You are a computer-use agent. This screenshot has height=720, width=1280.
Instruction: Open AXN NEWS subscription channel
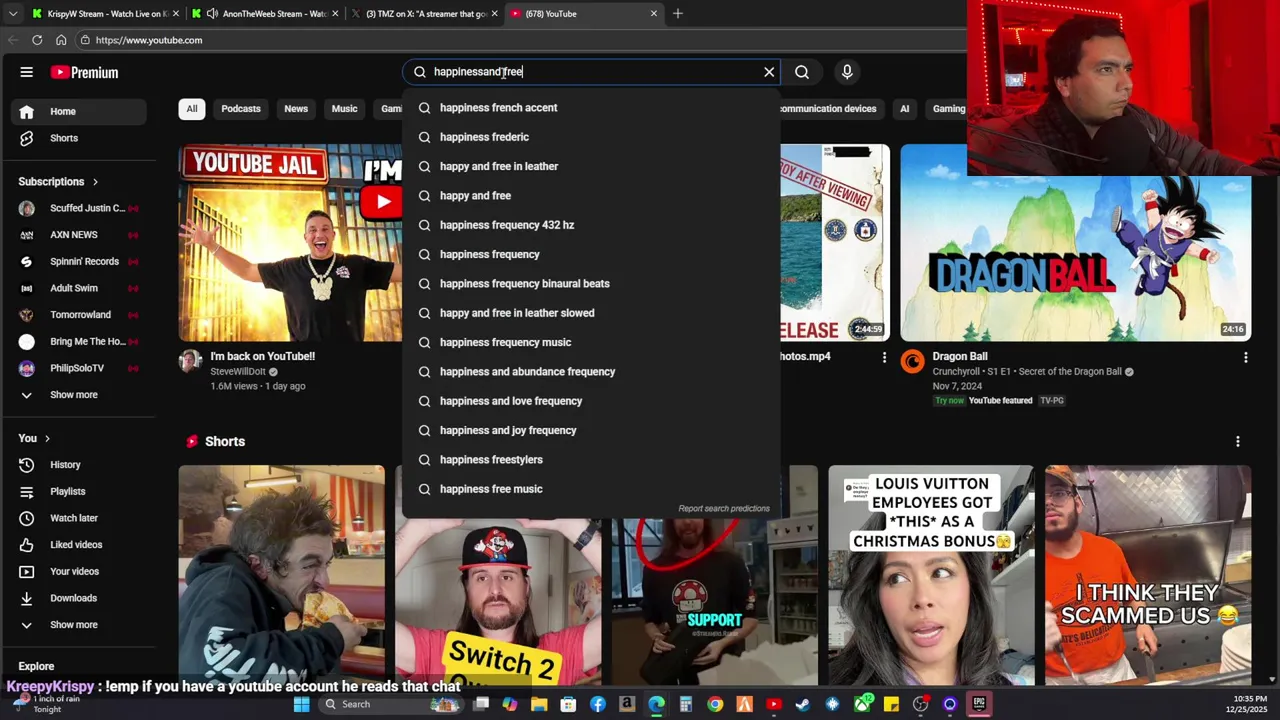point(78,235)
